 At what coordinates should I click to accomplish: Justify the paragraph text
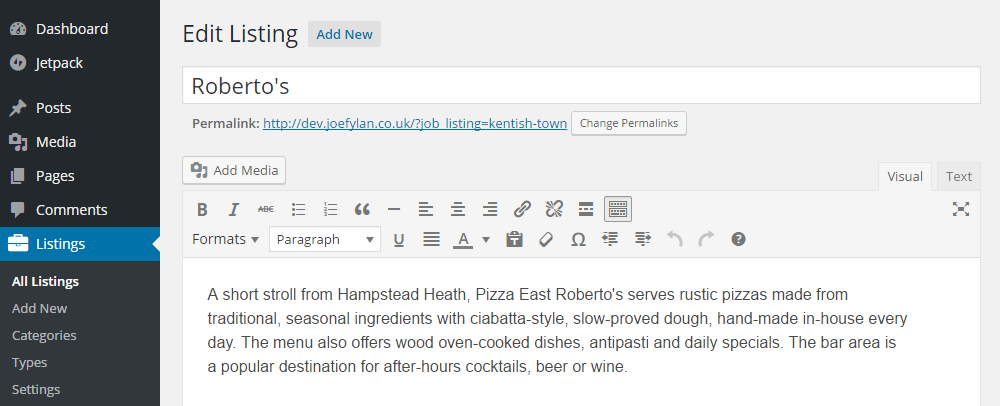pyautogui.click(x=432, y=240)
